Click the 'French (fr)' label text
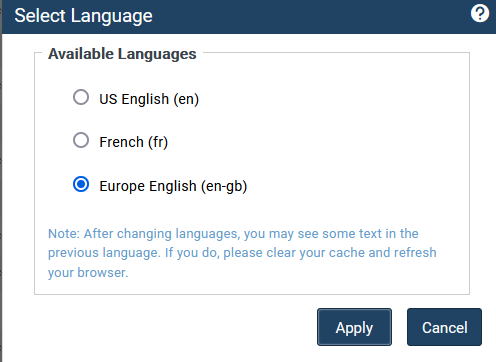Image resolution: width=496 pixels, height=362 pixels. point(133,142)
